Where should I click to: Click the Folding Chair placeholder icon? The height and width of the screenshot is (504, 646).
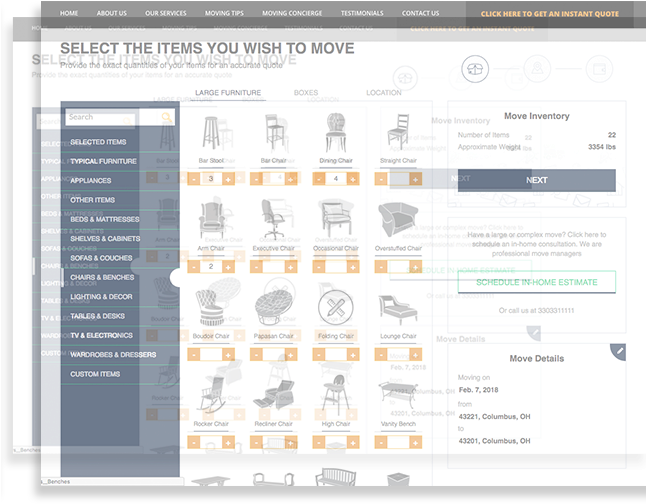tap(336, 307)
